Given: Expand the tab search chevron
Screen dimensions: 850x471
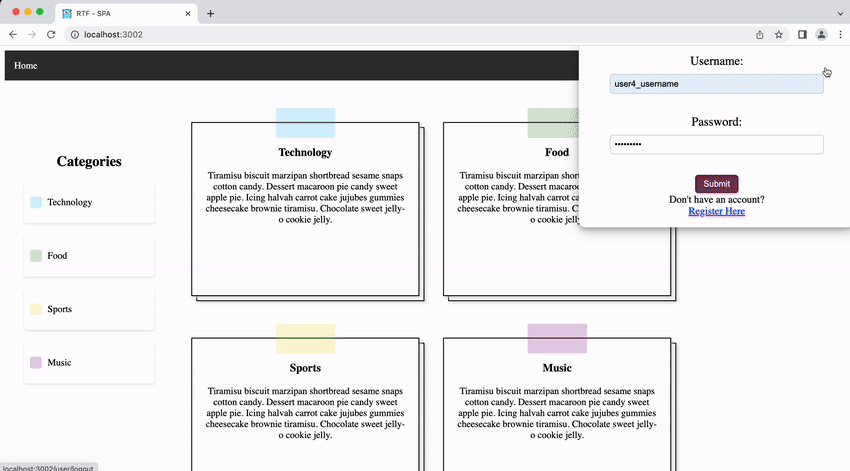Looking at the screenshot, I should pos(840,14).
